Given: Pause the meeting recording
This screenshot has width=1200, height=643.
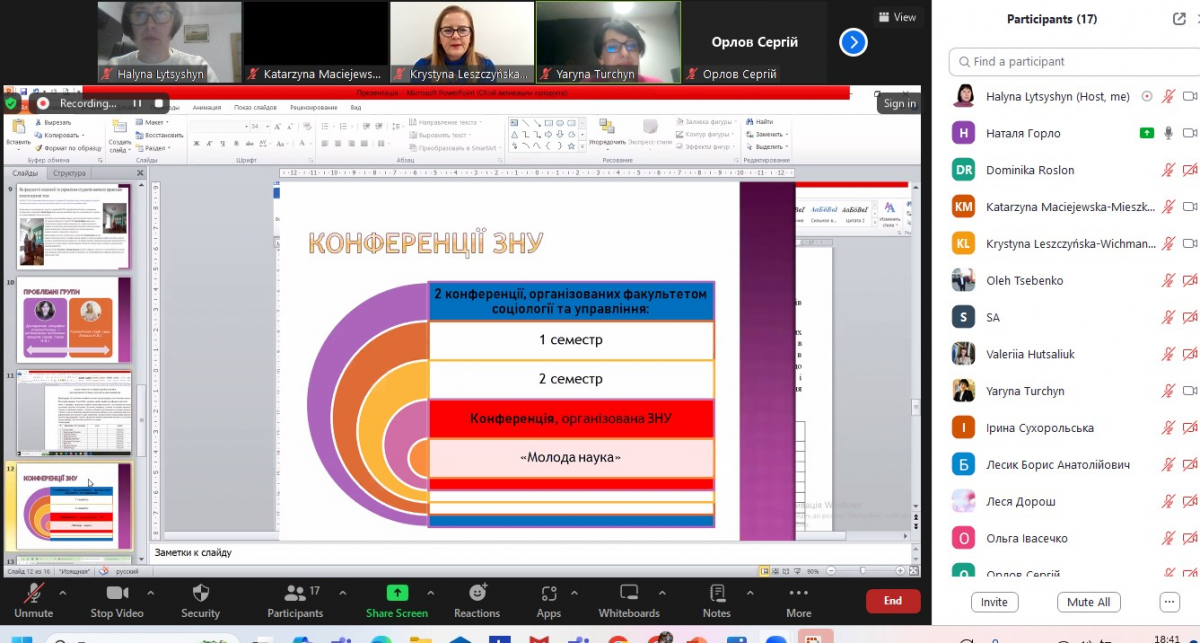Looking at the screenshot, I should pyautogui.click(x=137, y=103).
